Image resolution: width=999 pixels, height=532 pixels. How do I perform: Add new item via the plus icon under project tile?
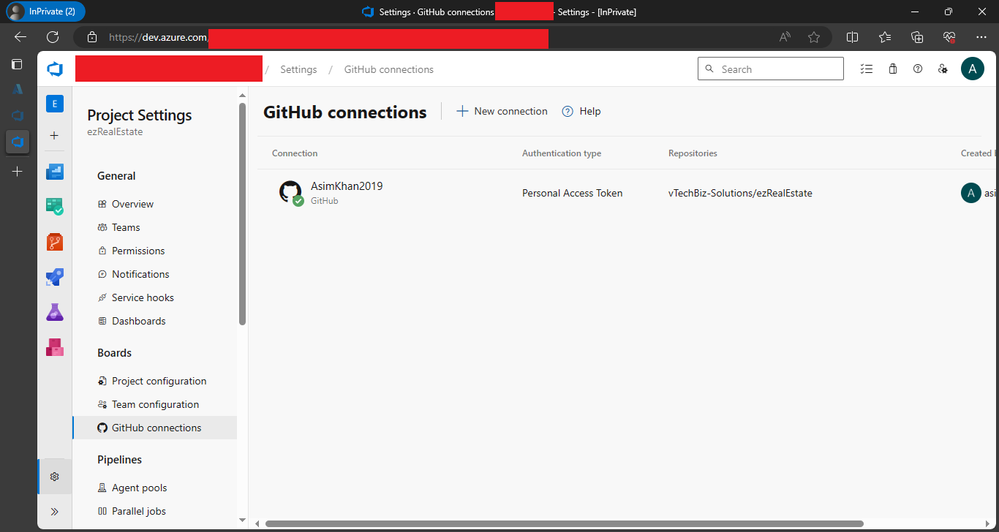[55, 135]
